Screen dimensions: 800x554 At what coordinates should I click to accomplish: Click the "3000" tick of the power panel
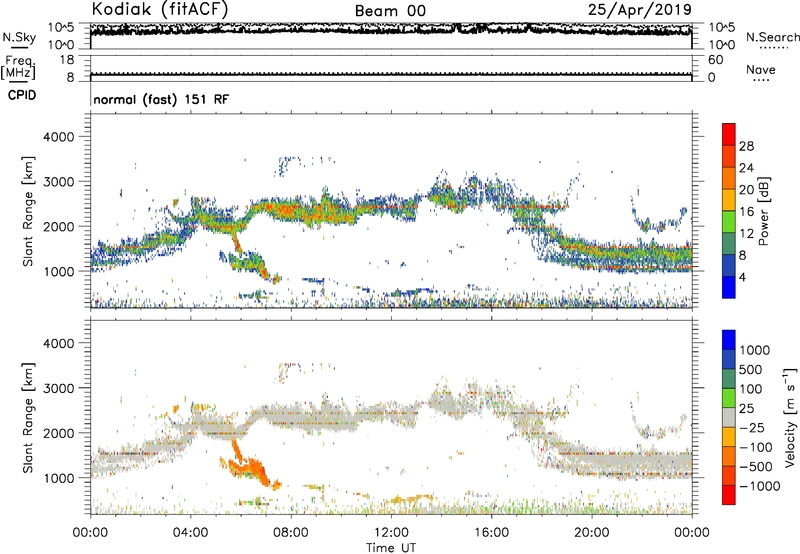pyautogui.click(x=58, y=182)
